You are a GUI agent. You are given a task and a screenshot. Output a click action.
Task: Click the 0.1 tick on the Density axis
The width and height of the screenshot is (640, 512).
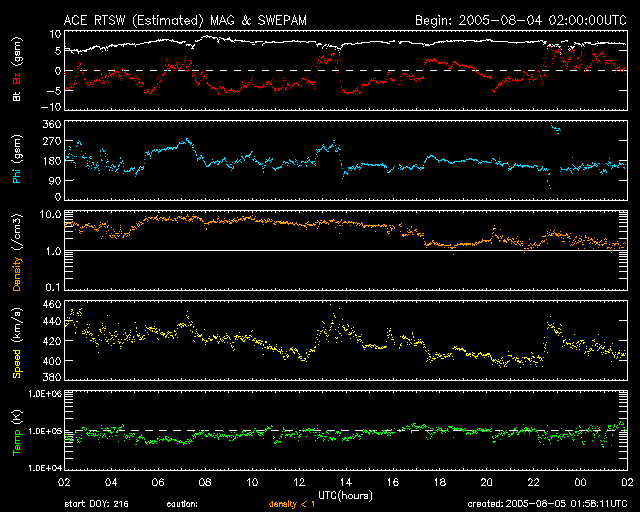[x=53, y=287]
